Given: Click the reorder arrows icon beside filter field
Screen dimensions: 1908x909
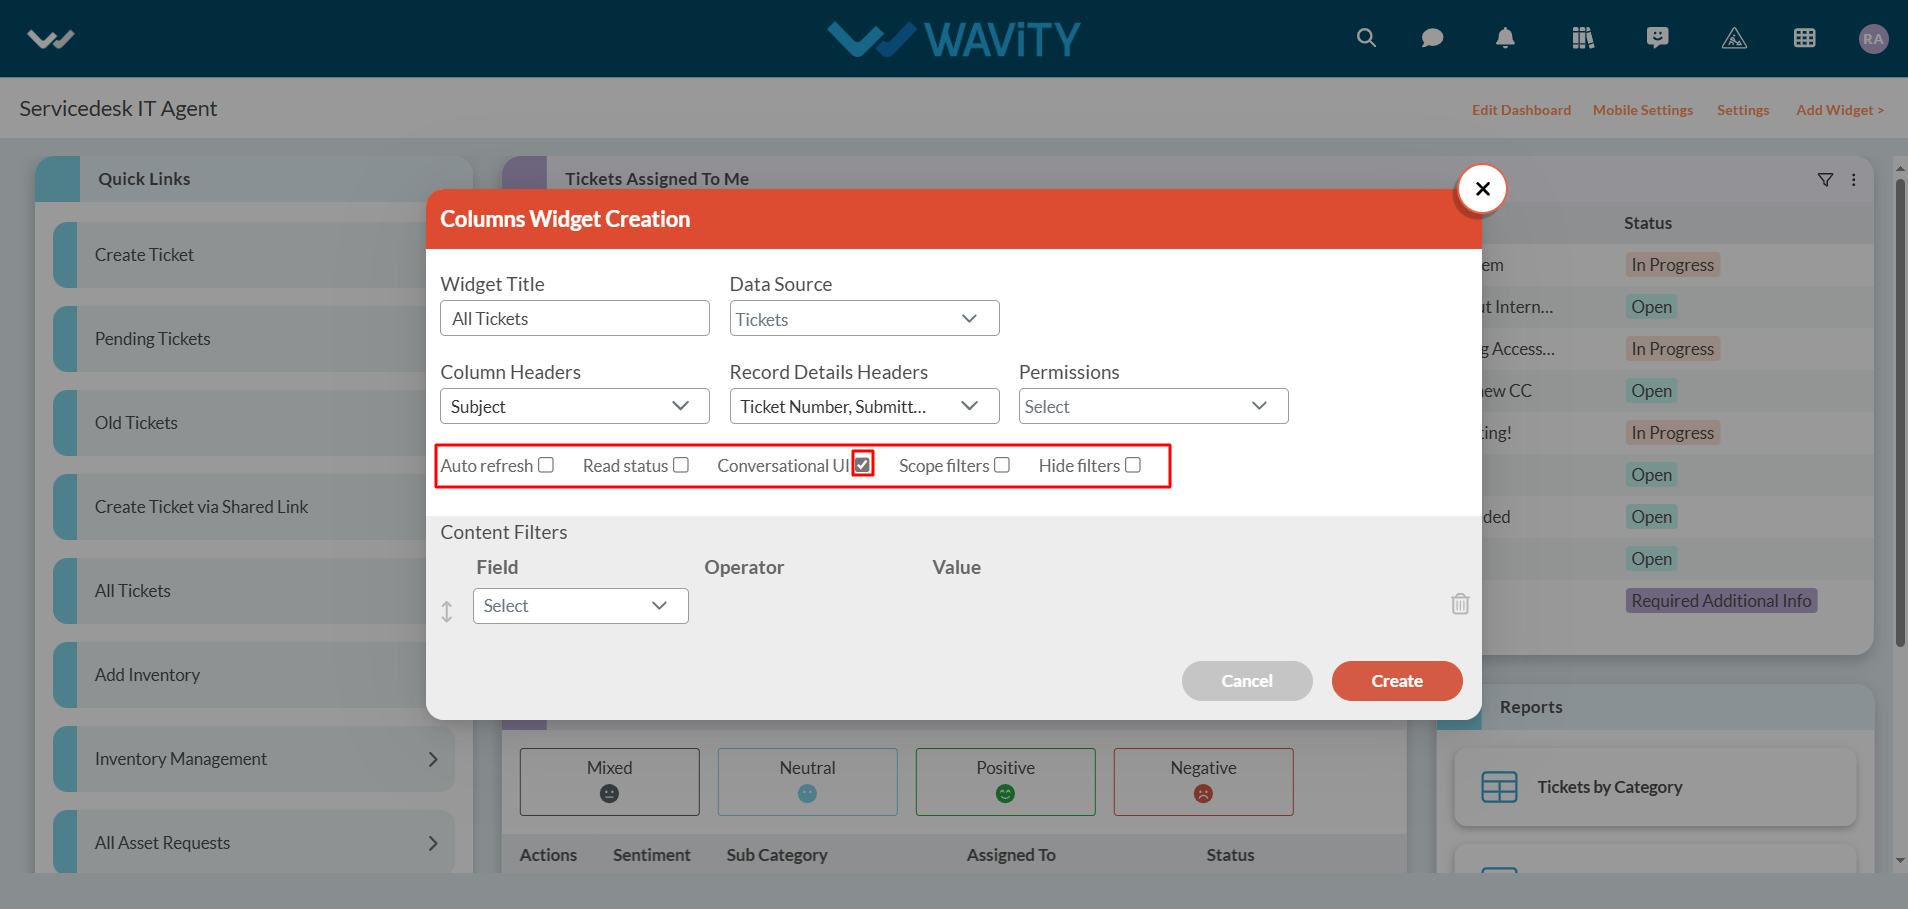Looking at the screenshot, I should [x=447, y=611].
